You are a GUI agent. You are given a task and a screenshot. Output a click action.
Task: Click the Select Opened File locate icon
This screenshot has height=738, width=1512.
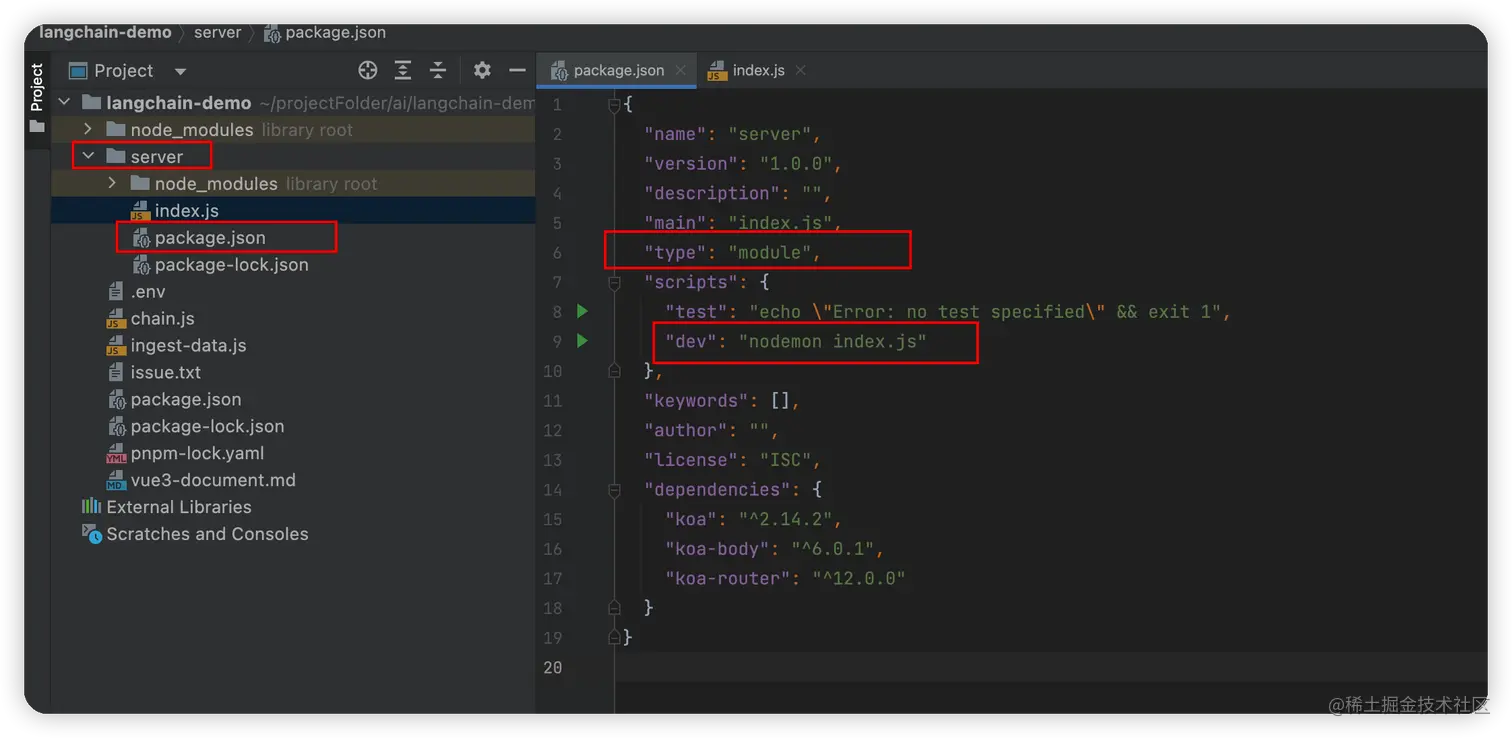coord(368,70)
